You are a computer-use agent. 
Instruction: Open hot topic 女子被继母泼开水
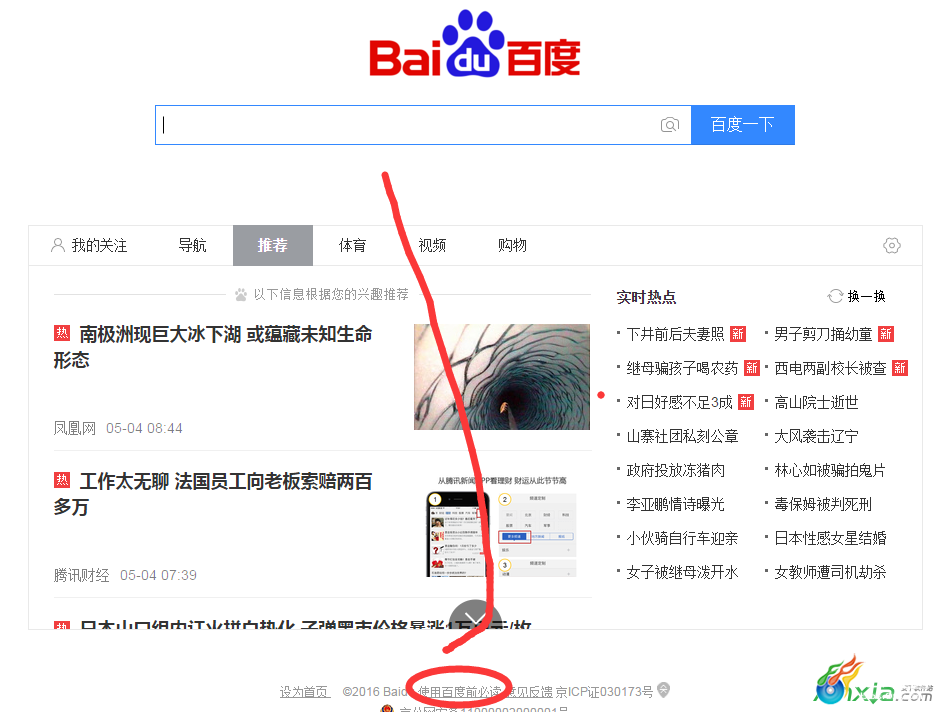[x=682, y=572]
